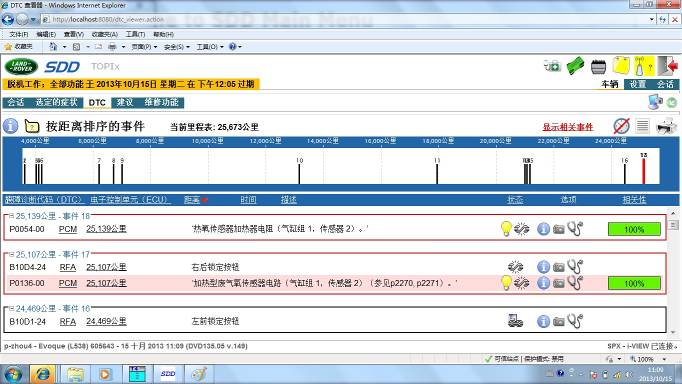
Task: Open Internet Explorer from the taskbar
Action: point(42,374)
